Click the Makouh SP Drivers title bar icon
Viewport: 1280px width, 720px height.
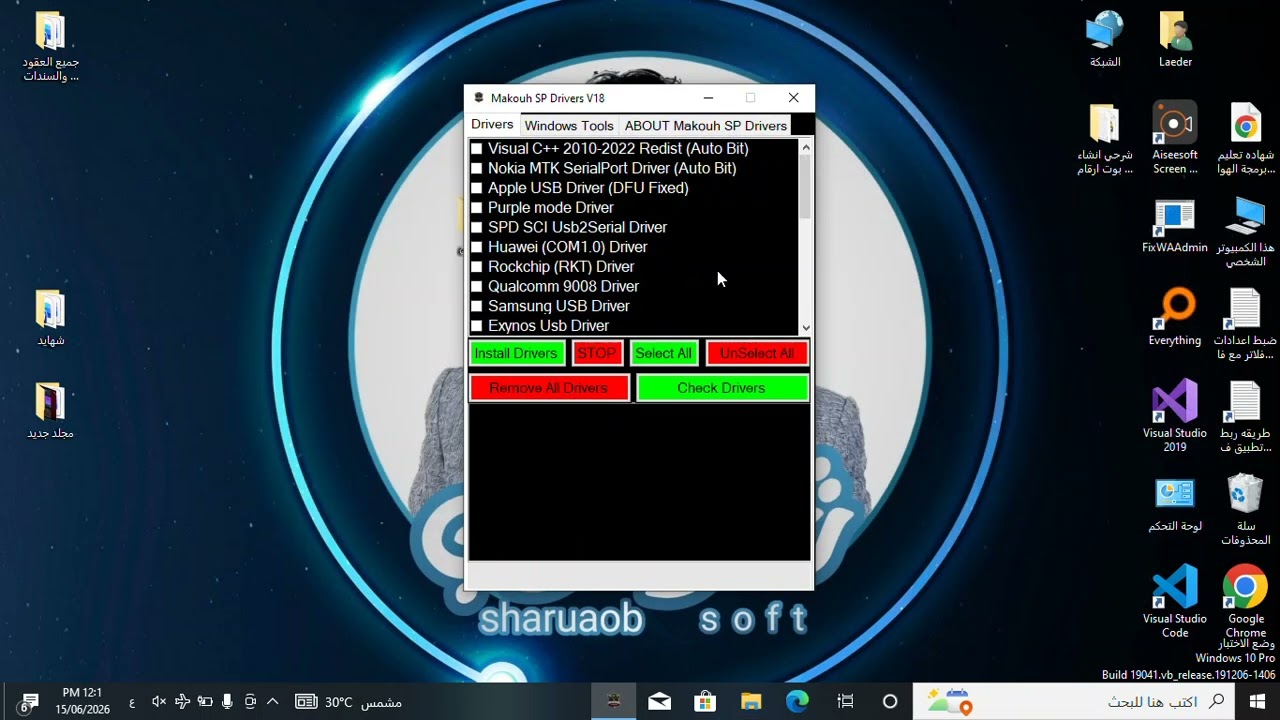coord(479,98)
